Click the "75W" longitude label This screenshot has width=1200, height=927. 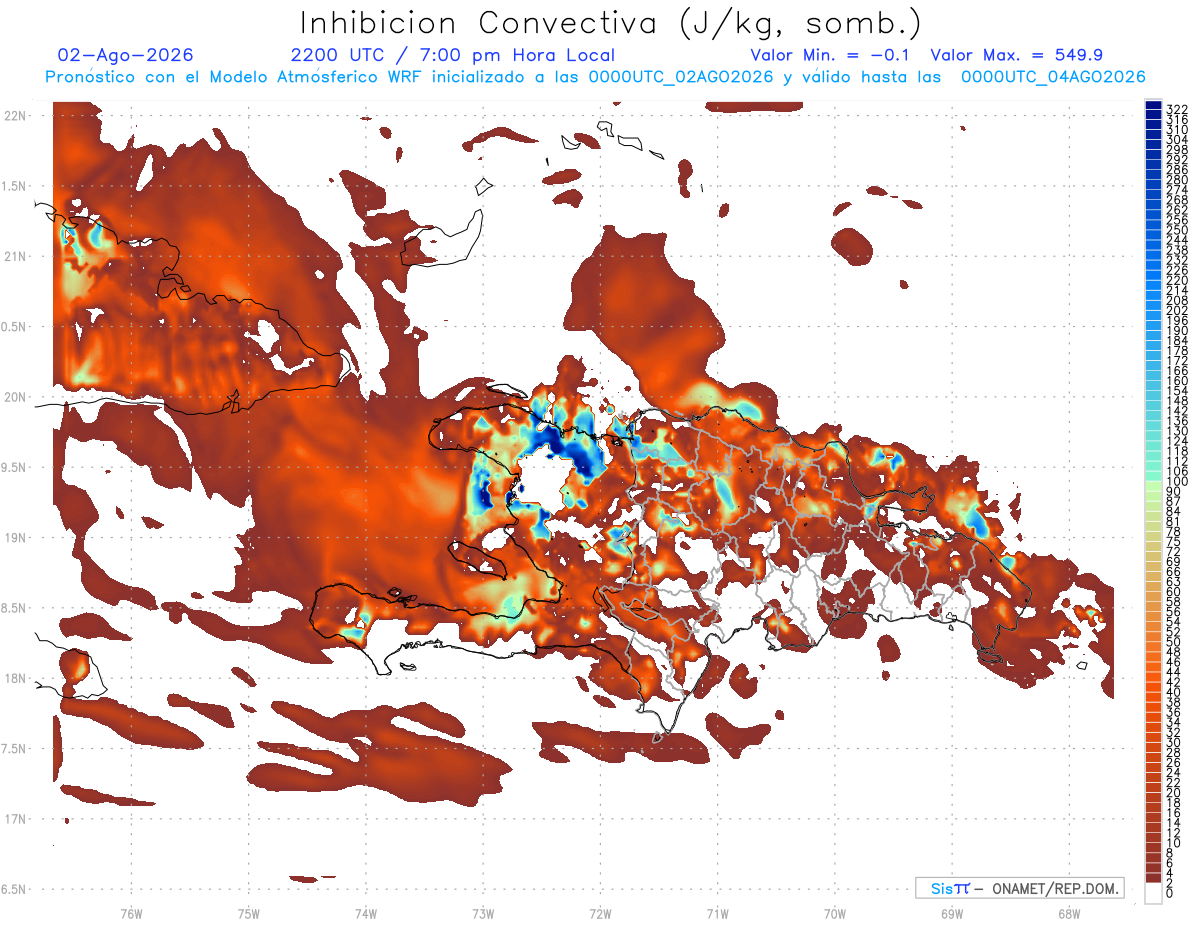click(x=249, y=913)
